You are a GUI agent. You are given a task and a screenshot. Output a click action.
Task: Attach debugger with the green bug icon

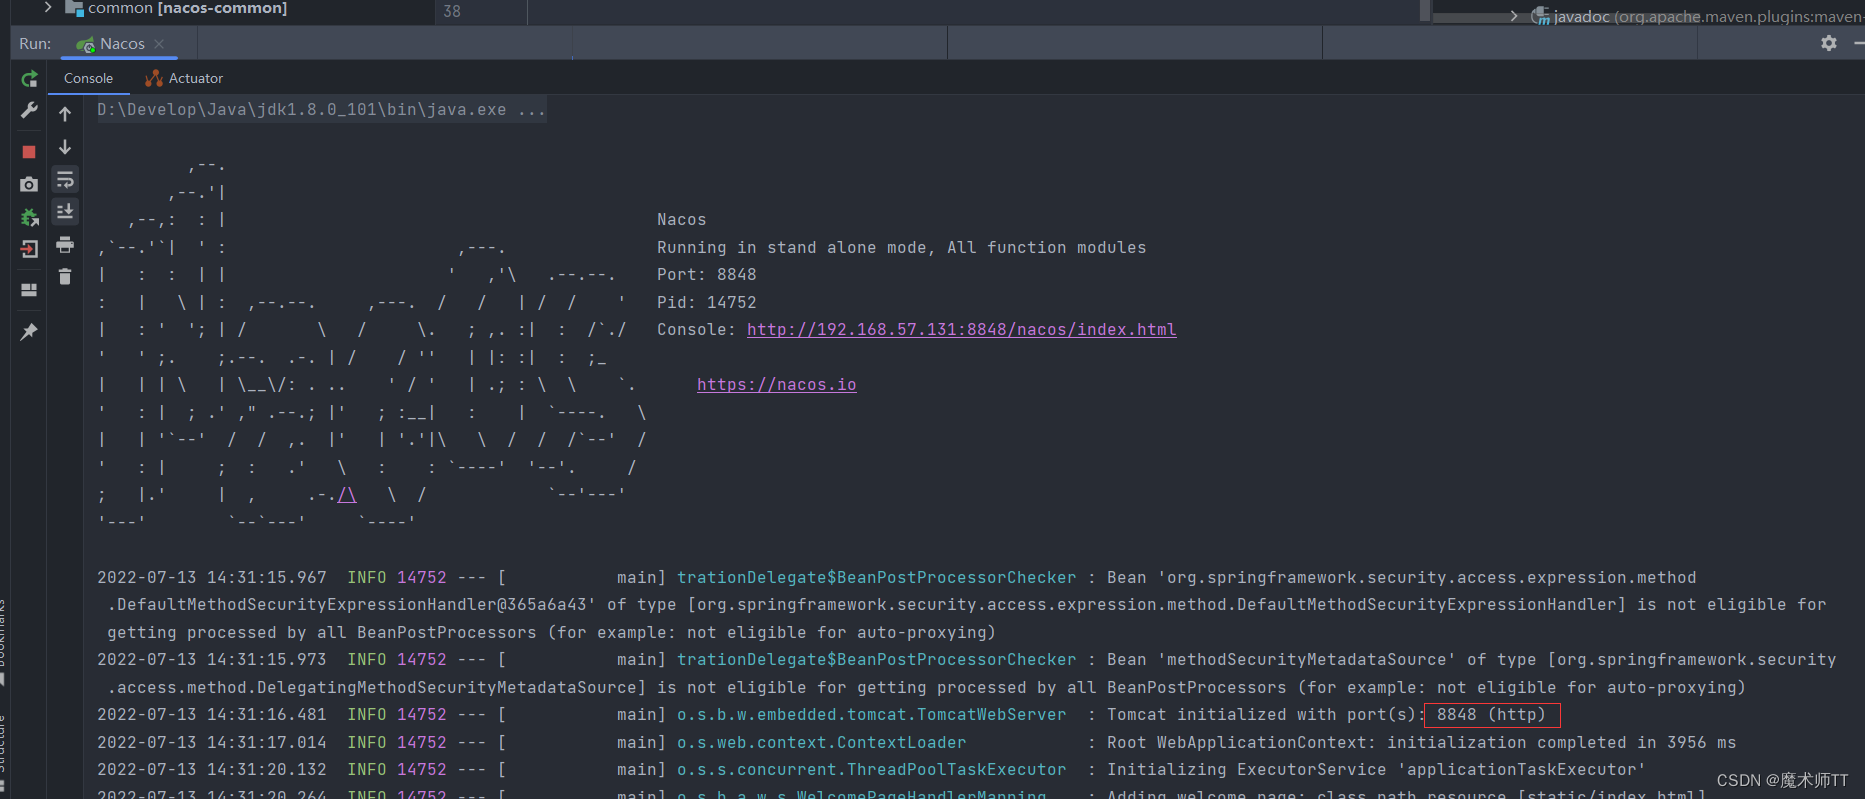coord(29,217)
